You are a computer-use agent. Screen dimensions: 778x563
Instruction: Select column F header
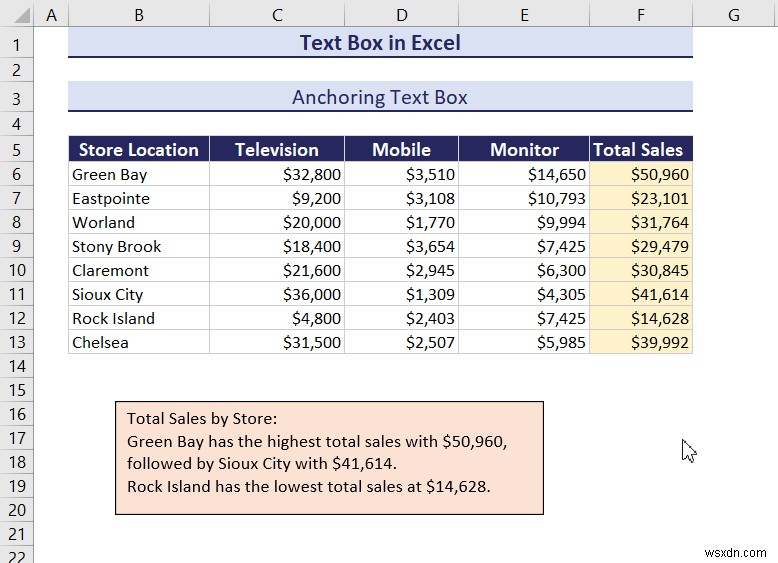click(x=641, y=15)
